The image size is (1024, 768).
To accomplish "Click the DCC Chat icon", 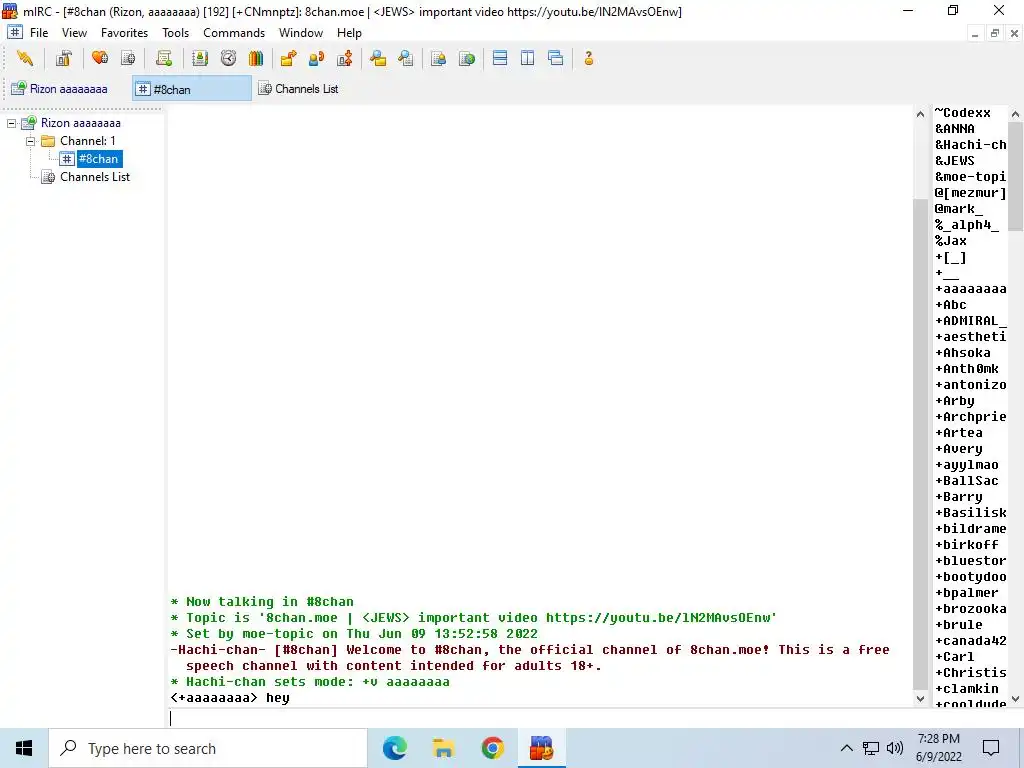I will pyautogui.click(x=316, y=58).
